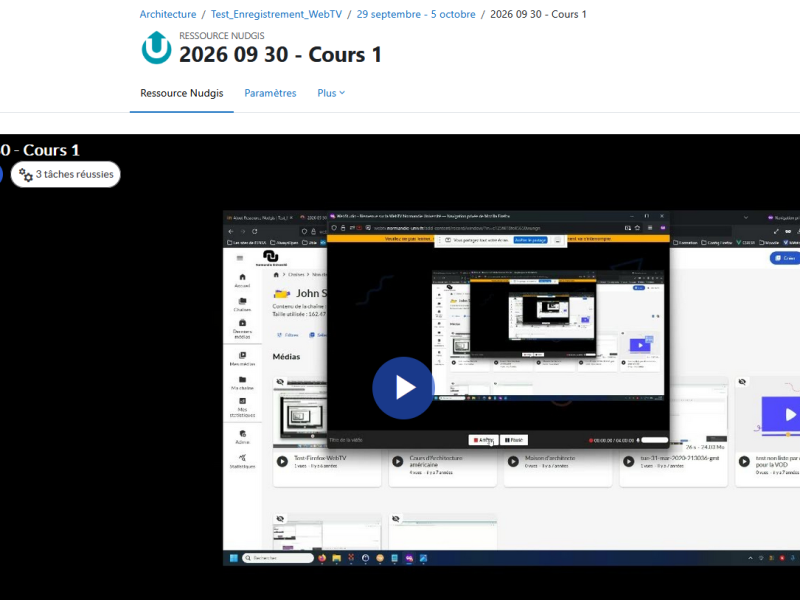Expand the Plus dropdown menu

(331, 93)
